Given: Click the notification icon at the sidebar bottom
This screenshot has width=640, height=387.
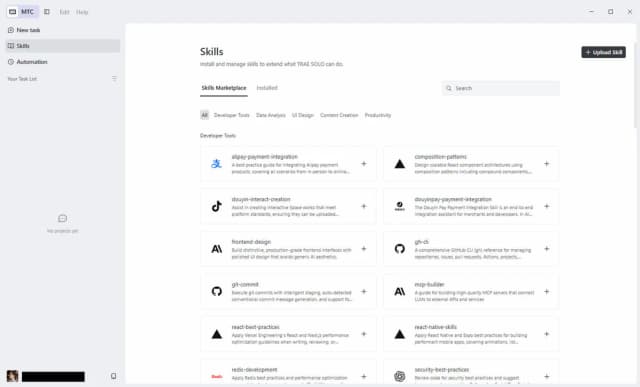Looking at the screenshot, I should pos(113,376).
